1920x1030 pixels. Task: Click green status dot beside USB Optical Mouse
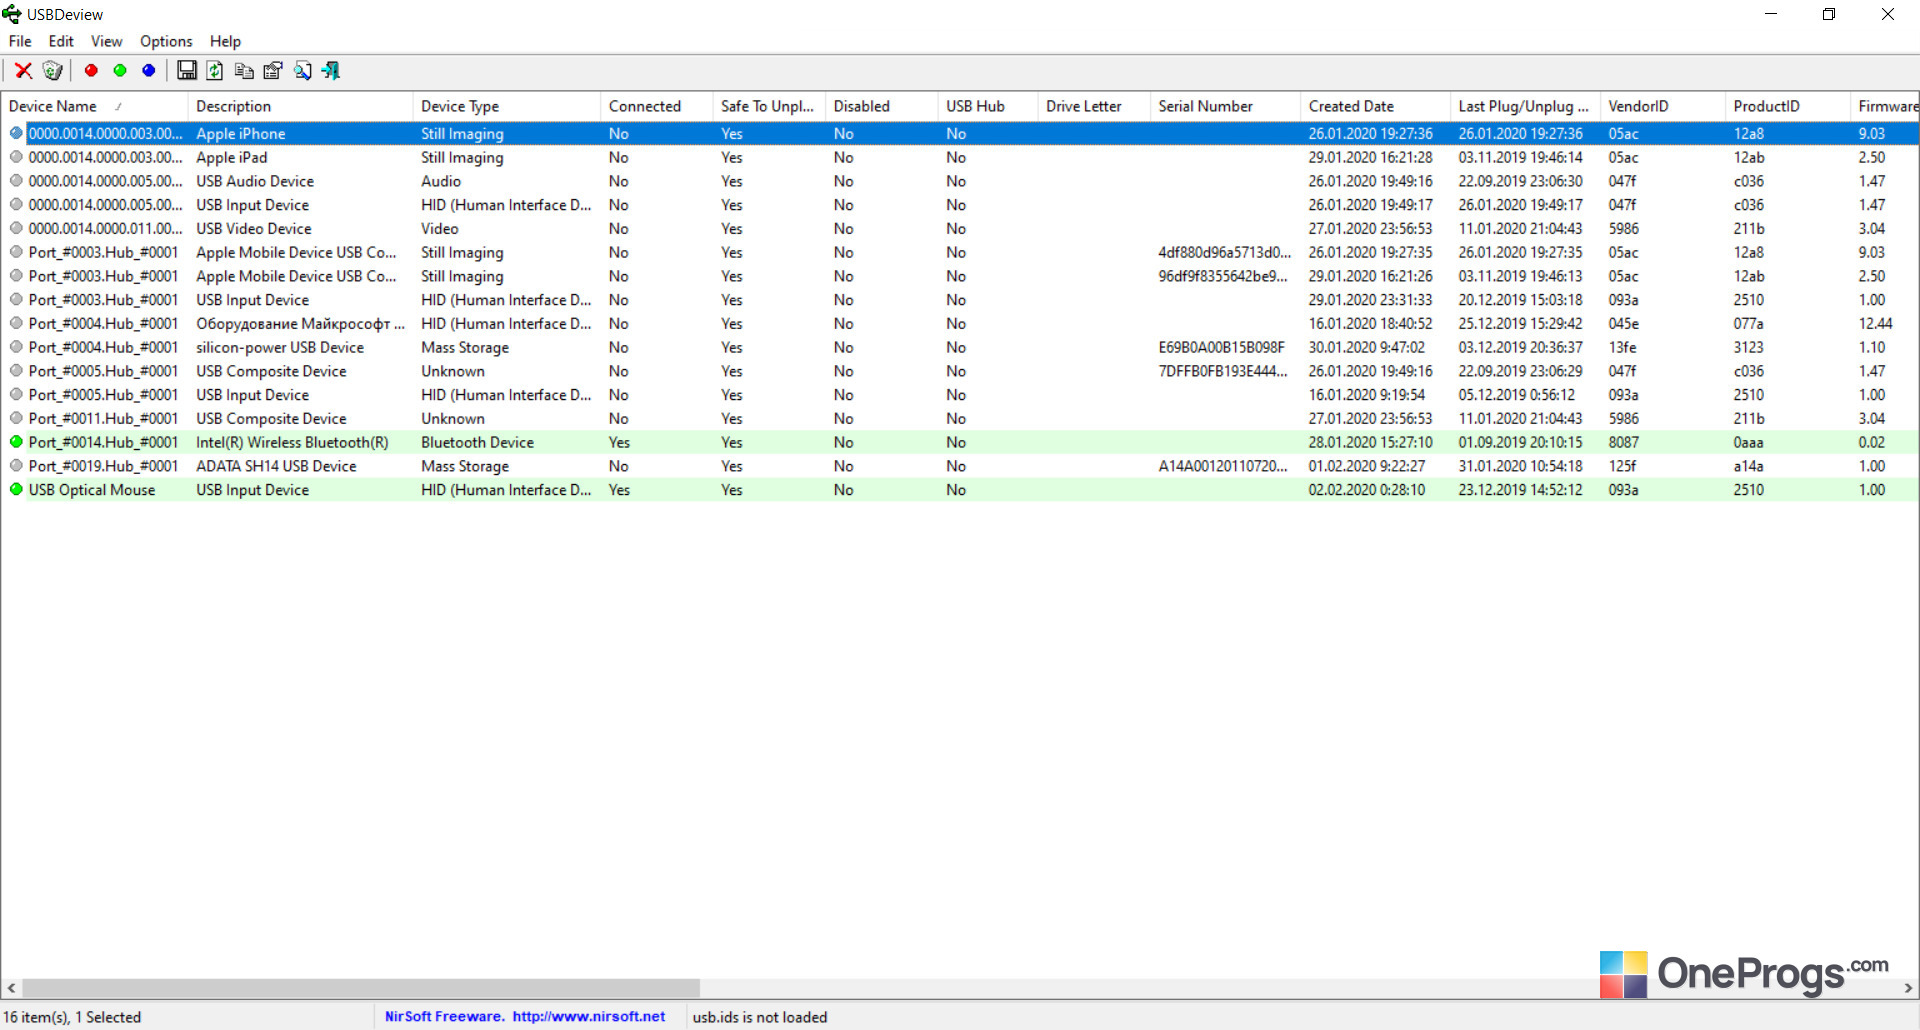click(x=16, y=490)
